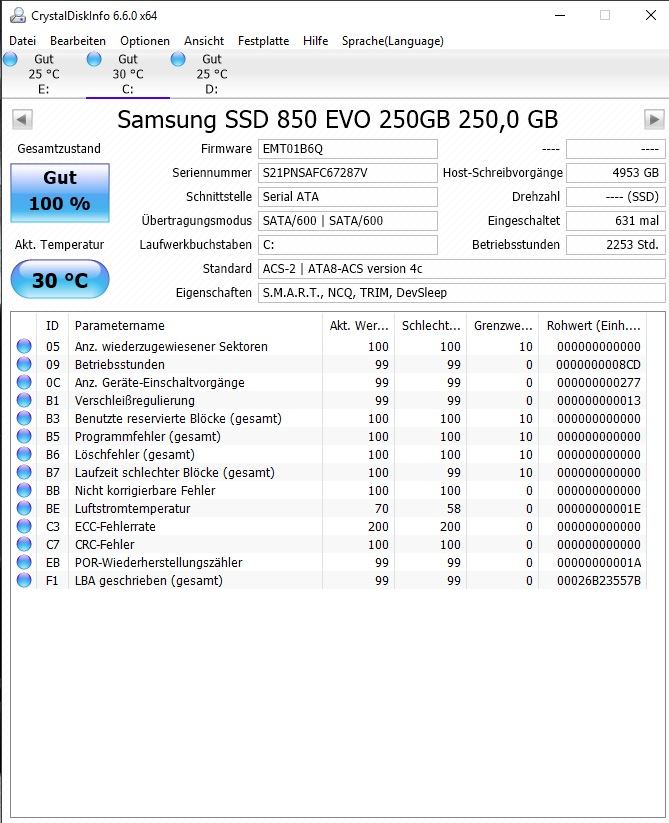The width and height of the screenshot is (669, 823).
Task: Click Host-Schreibvorgänge value 4953 GB
Action: [615, 173]
